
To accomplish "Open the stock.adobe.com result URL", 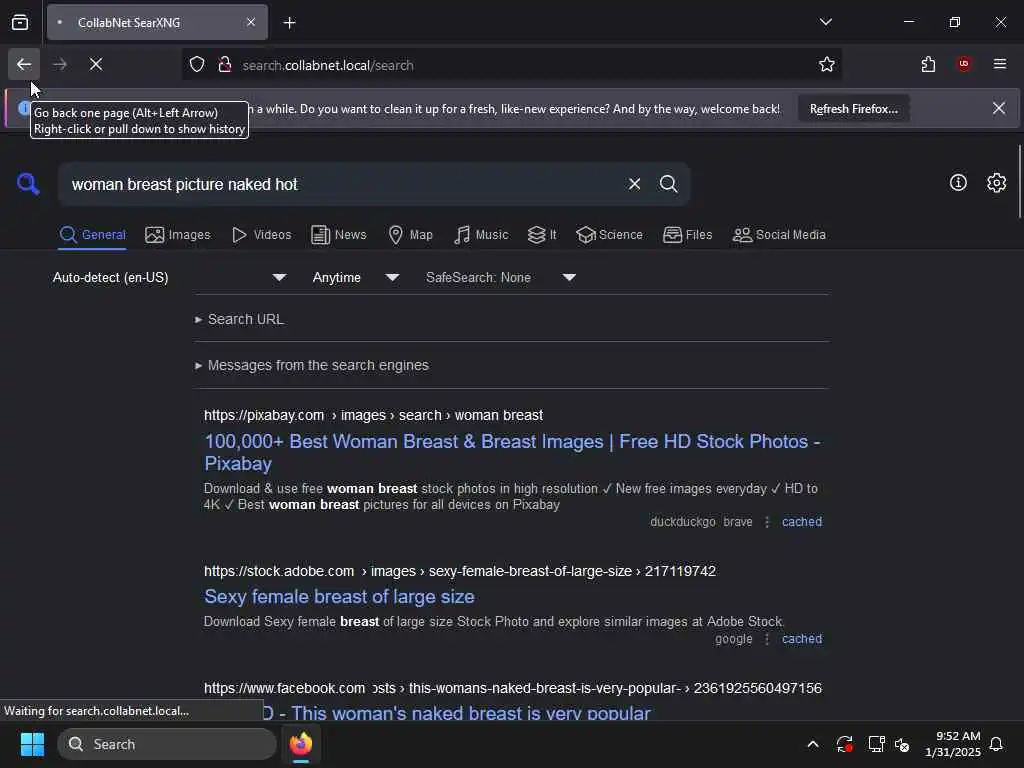I will click(x=460, y=571).
